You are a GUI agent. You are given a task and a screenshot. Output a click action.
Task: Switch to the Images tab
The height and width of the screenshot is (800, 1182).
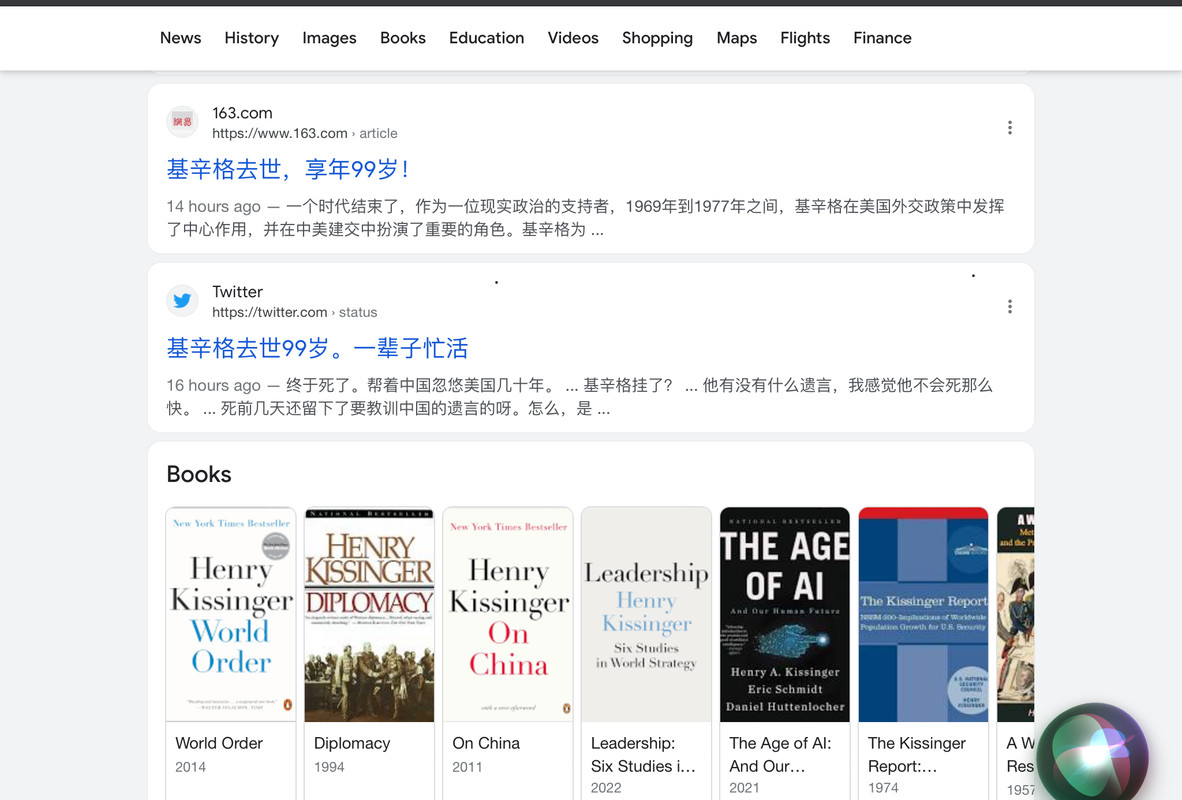(x=329, y=38)
